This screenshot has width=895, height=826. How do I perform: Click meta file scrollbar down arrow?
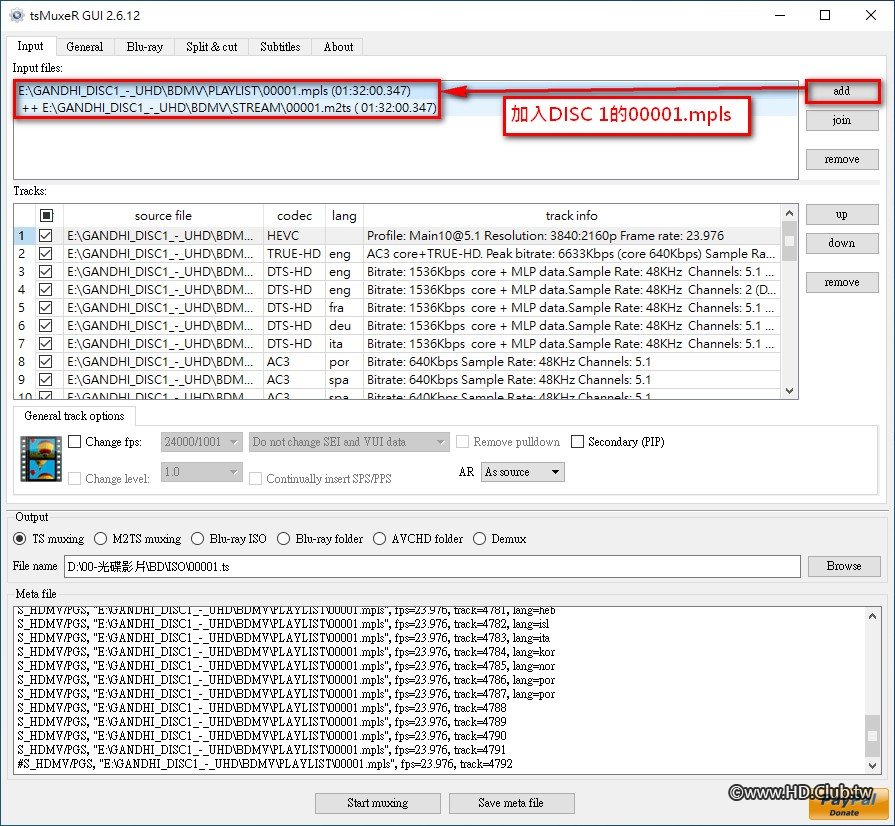pyautogui.click(x=873, y=765)
